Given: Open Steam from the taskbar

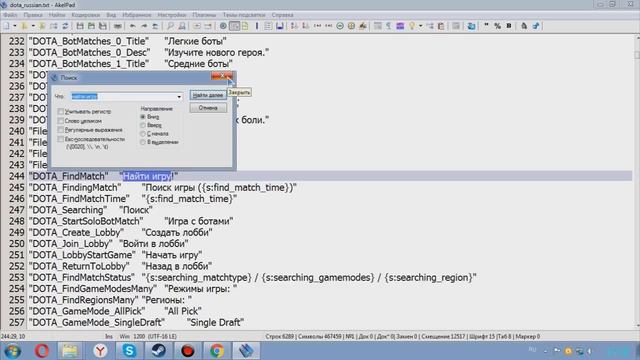Looking at the screenshot, I should click(x=158, y=350).
